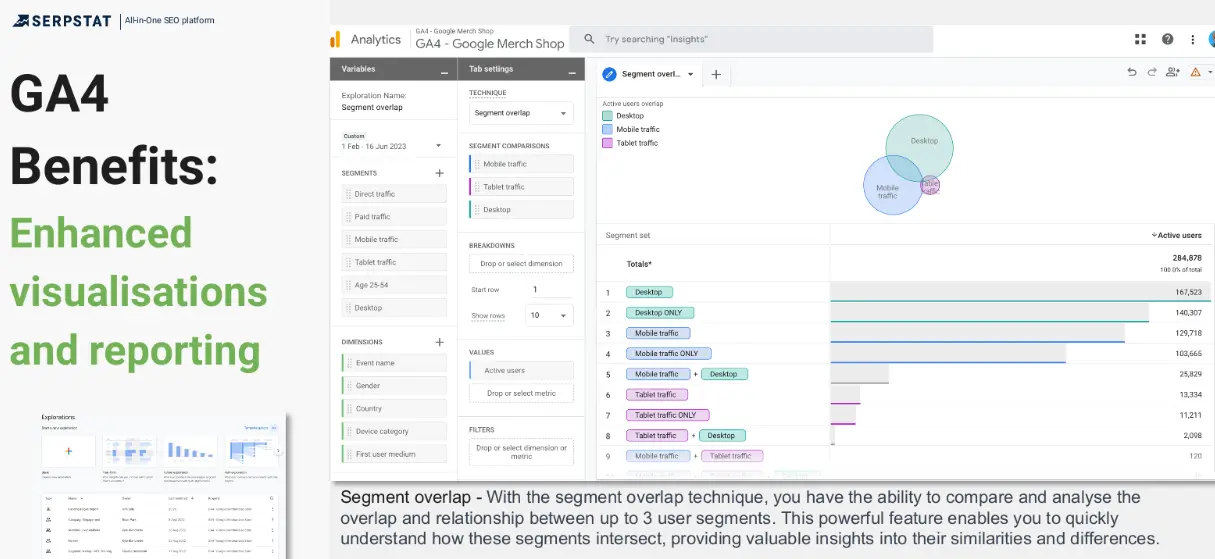Image resolution: width=1215 pixels, height=559 pixels.
Task: Add a new dimension with plus icon
Action: 439,342
